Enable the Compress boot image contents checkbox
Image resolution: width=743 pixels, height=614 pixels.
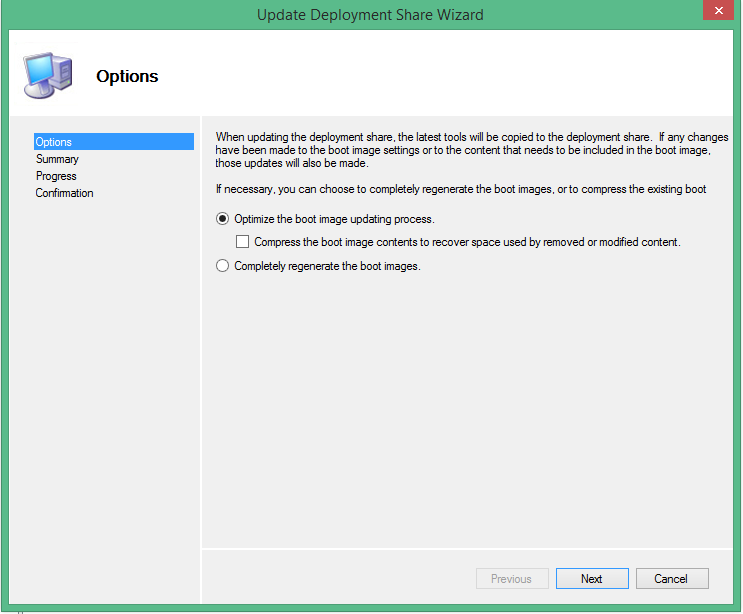pos(242,242)
